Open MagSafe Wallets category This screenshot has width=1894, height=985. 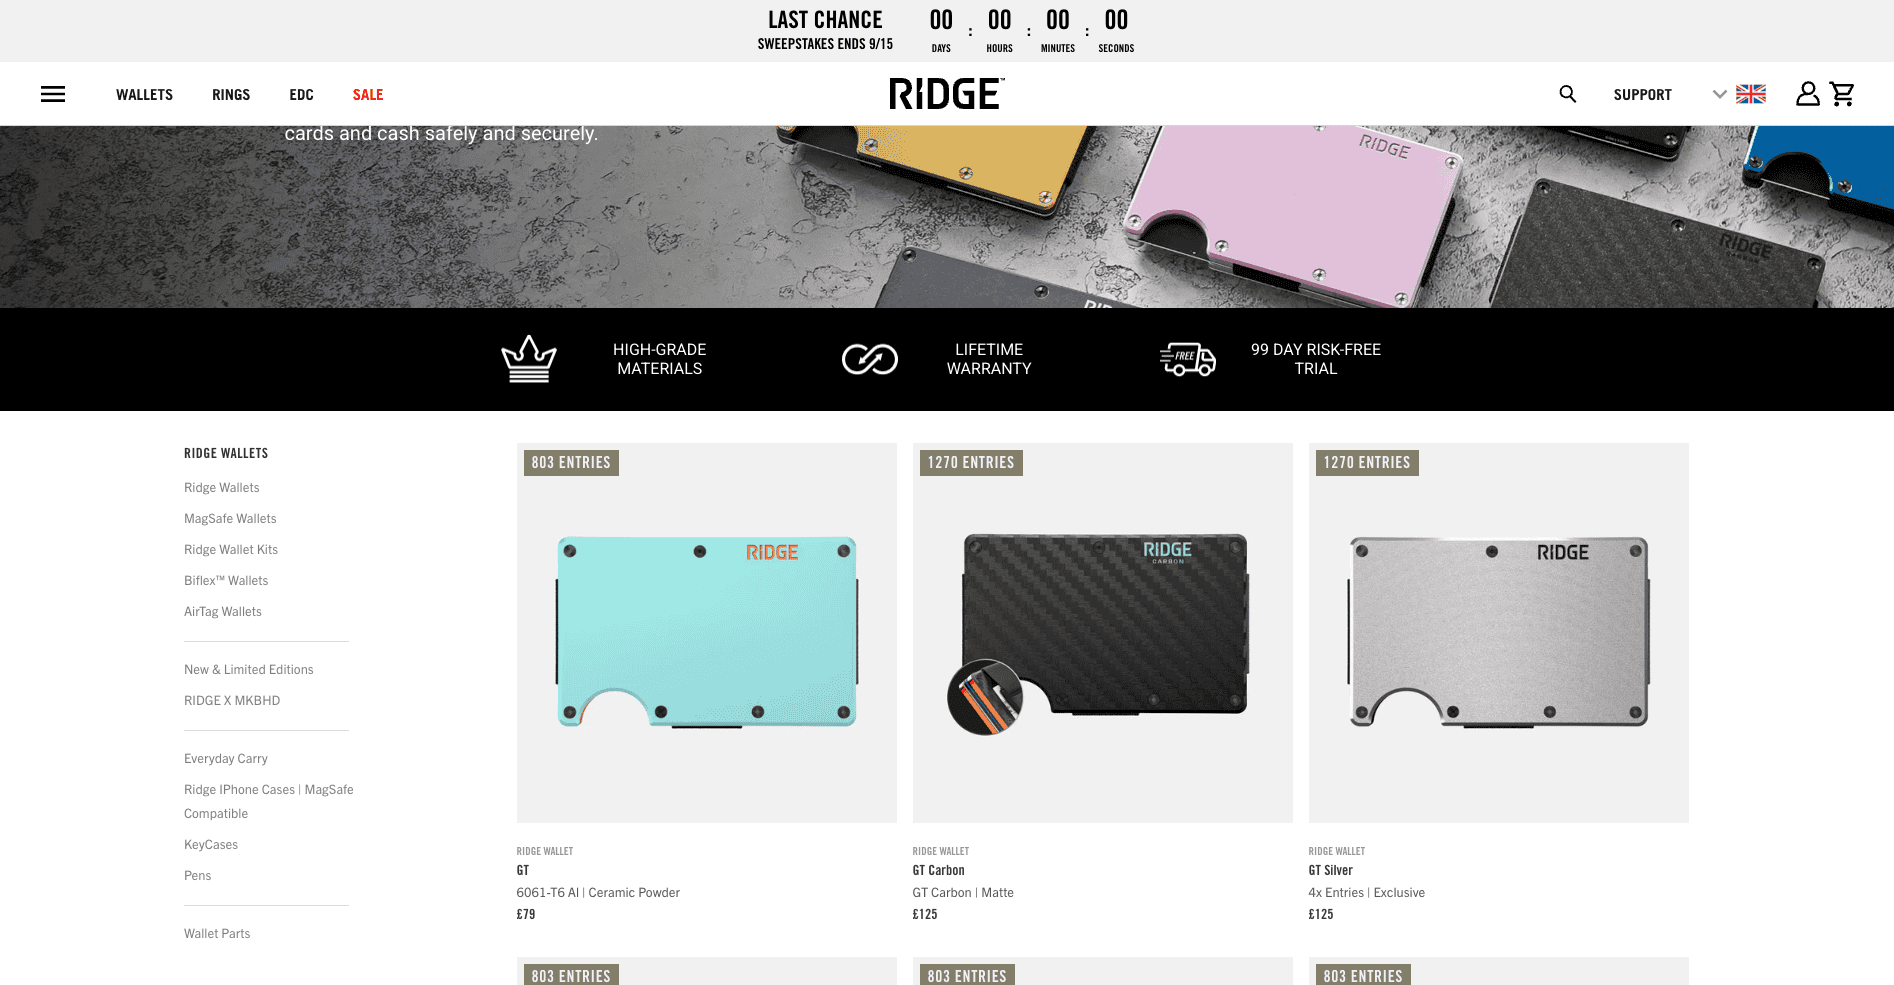230,518
